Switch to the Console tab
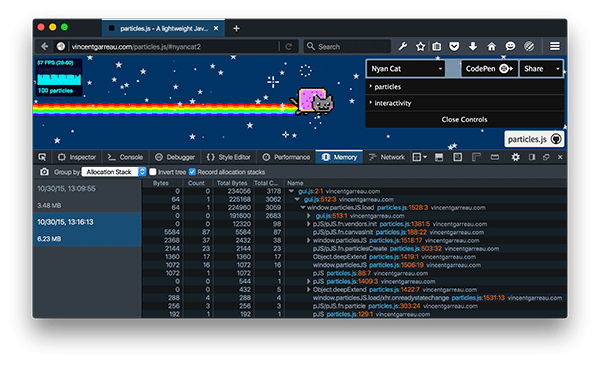The width and height of the screenshot is (600, 365). point(125,157)
